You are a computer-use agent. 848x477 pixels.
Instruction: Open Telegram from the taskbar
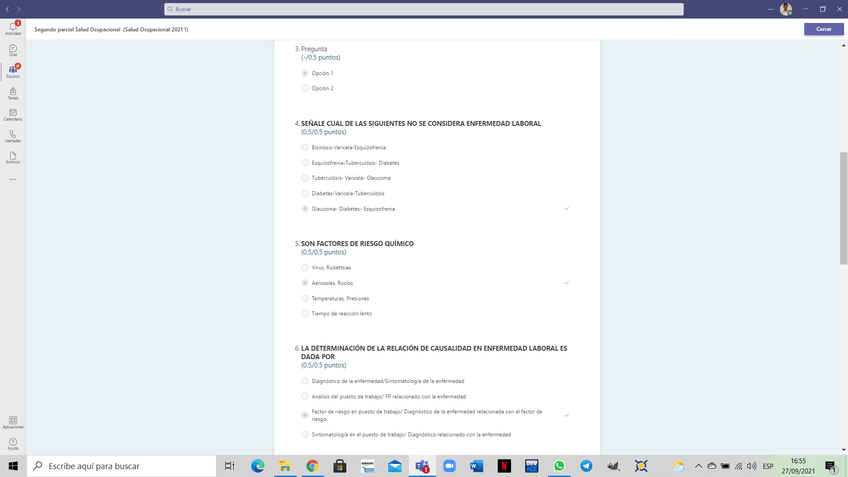[586, 466]
